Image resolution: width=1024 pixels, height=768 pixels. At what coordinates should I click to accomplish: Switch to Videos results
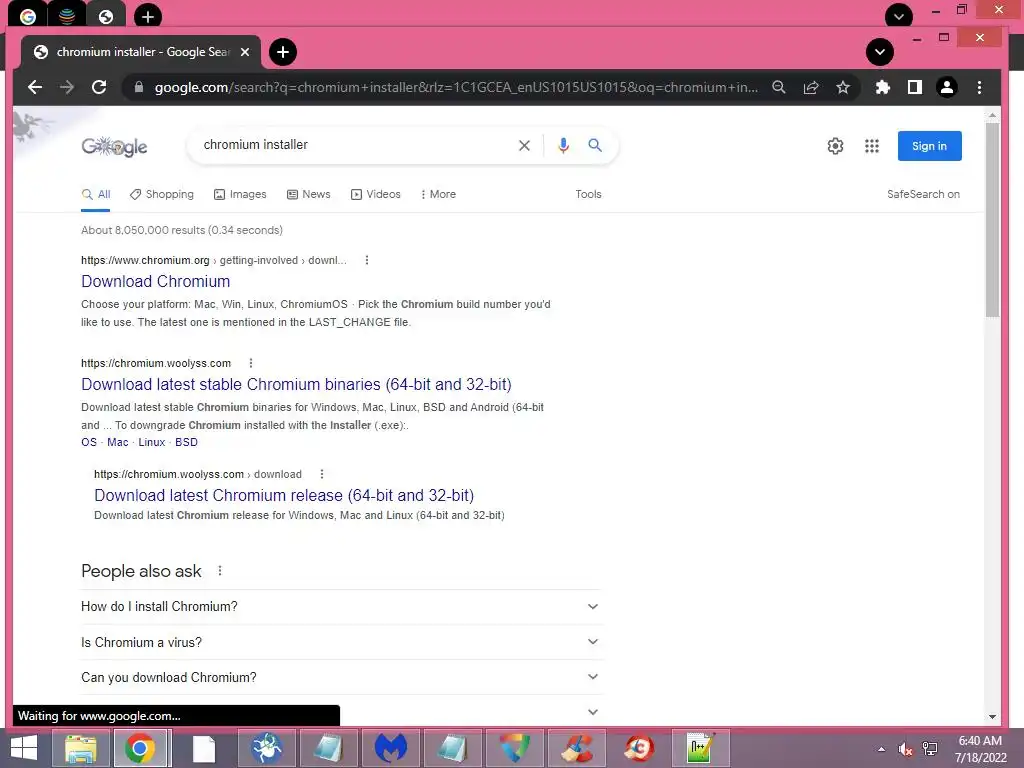376,194
